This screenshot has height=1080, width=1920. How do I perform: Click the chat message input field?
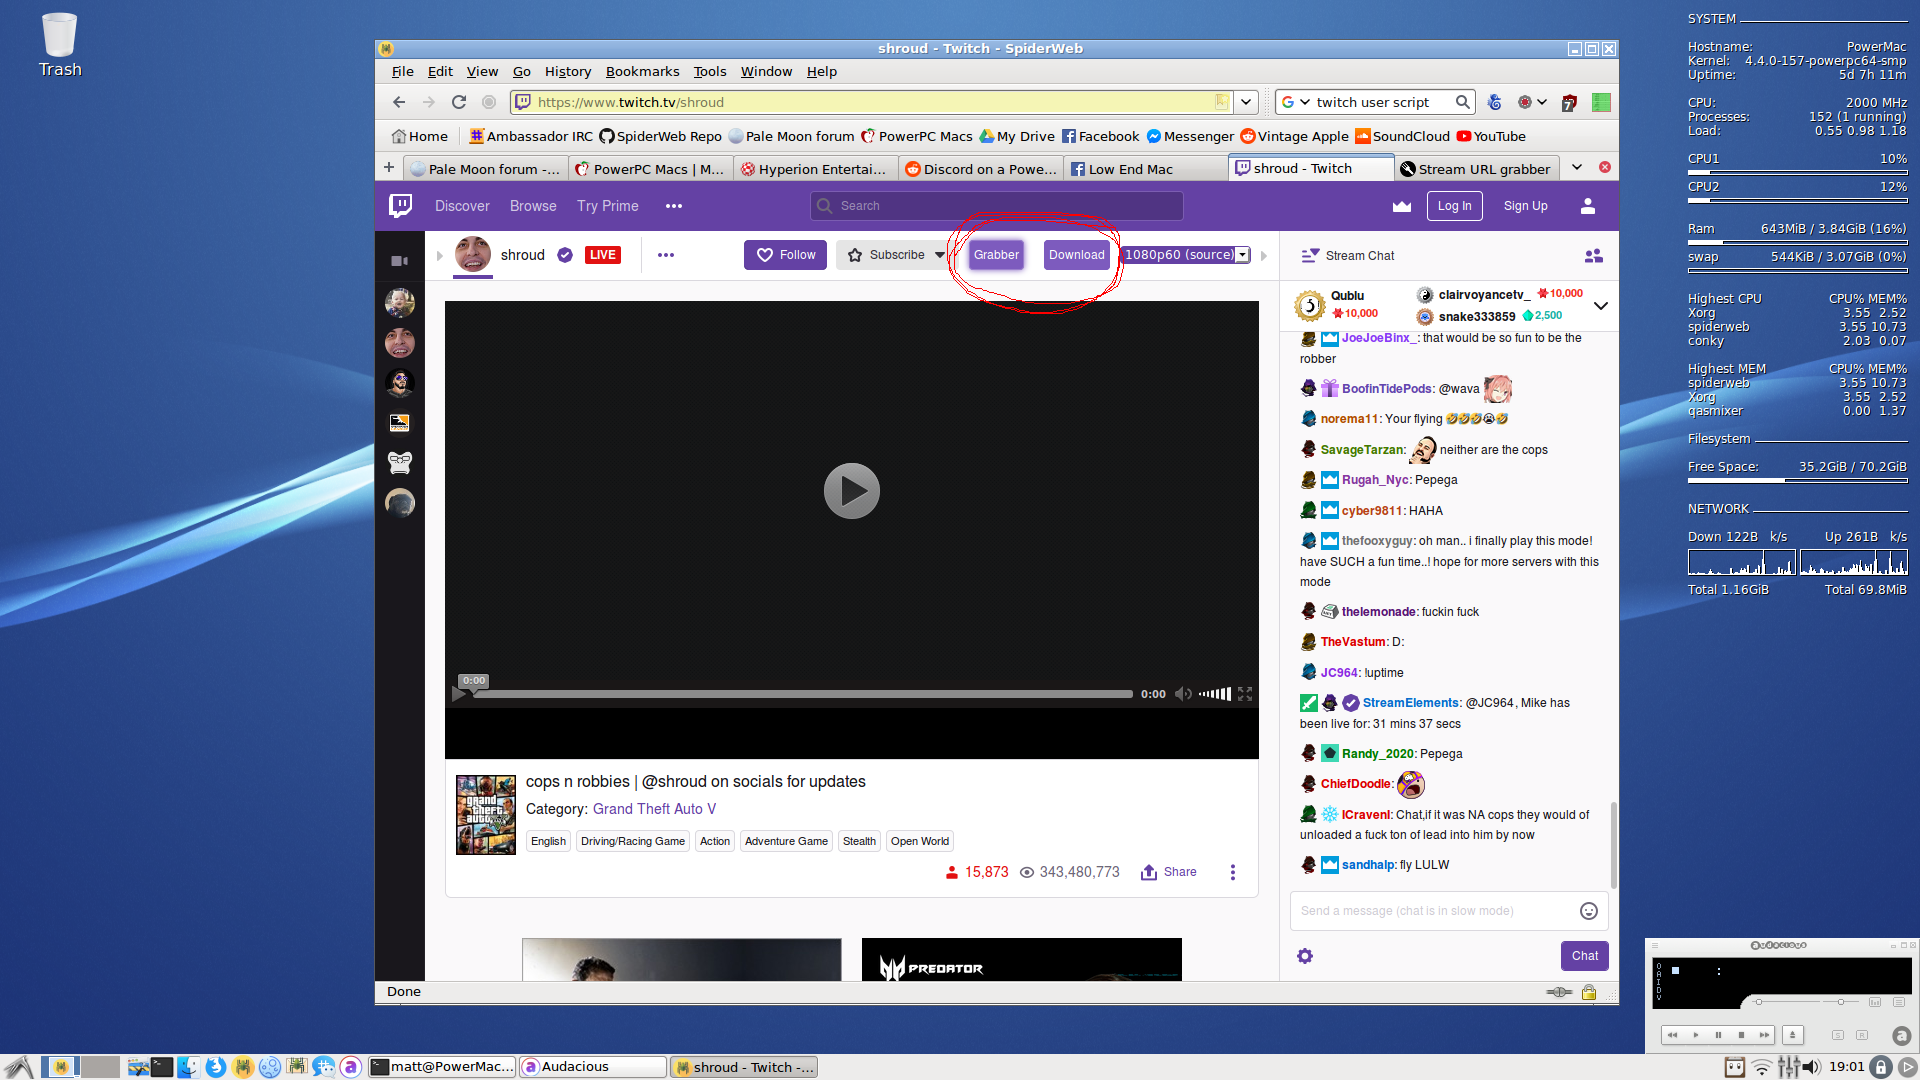click(x=1430, y=911)
